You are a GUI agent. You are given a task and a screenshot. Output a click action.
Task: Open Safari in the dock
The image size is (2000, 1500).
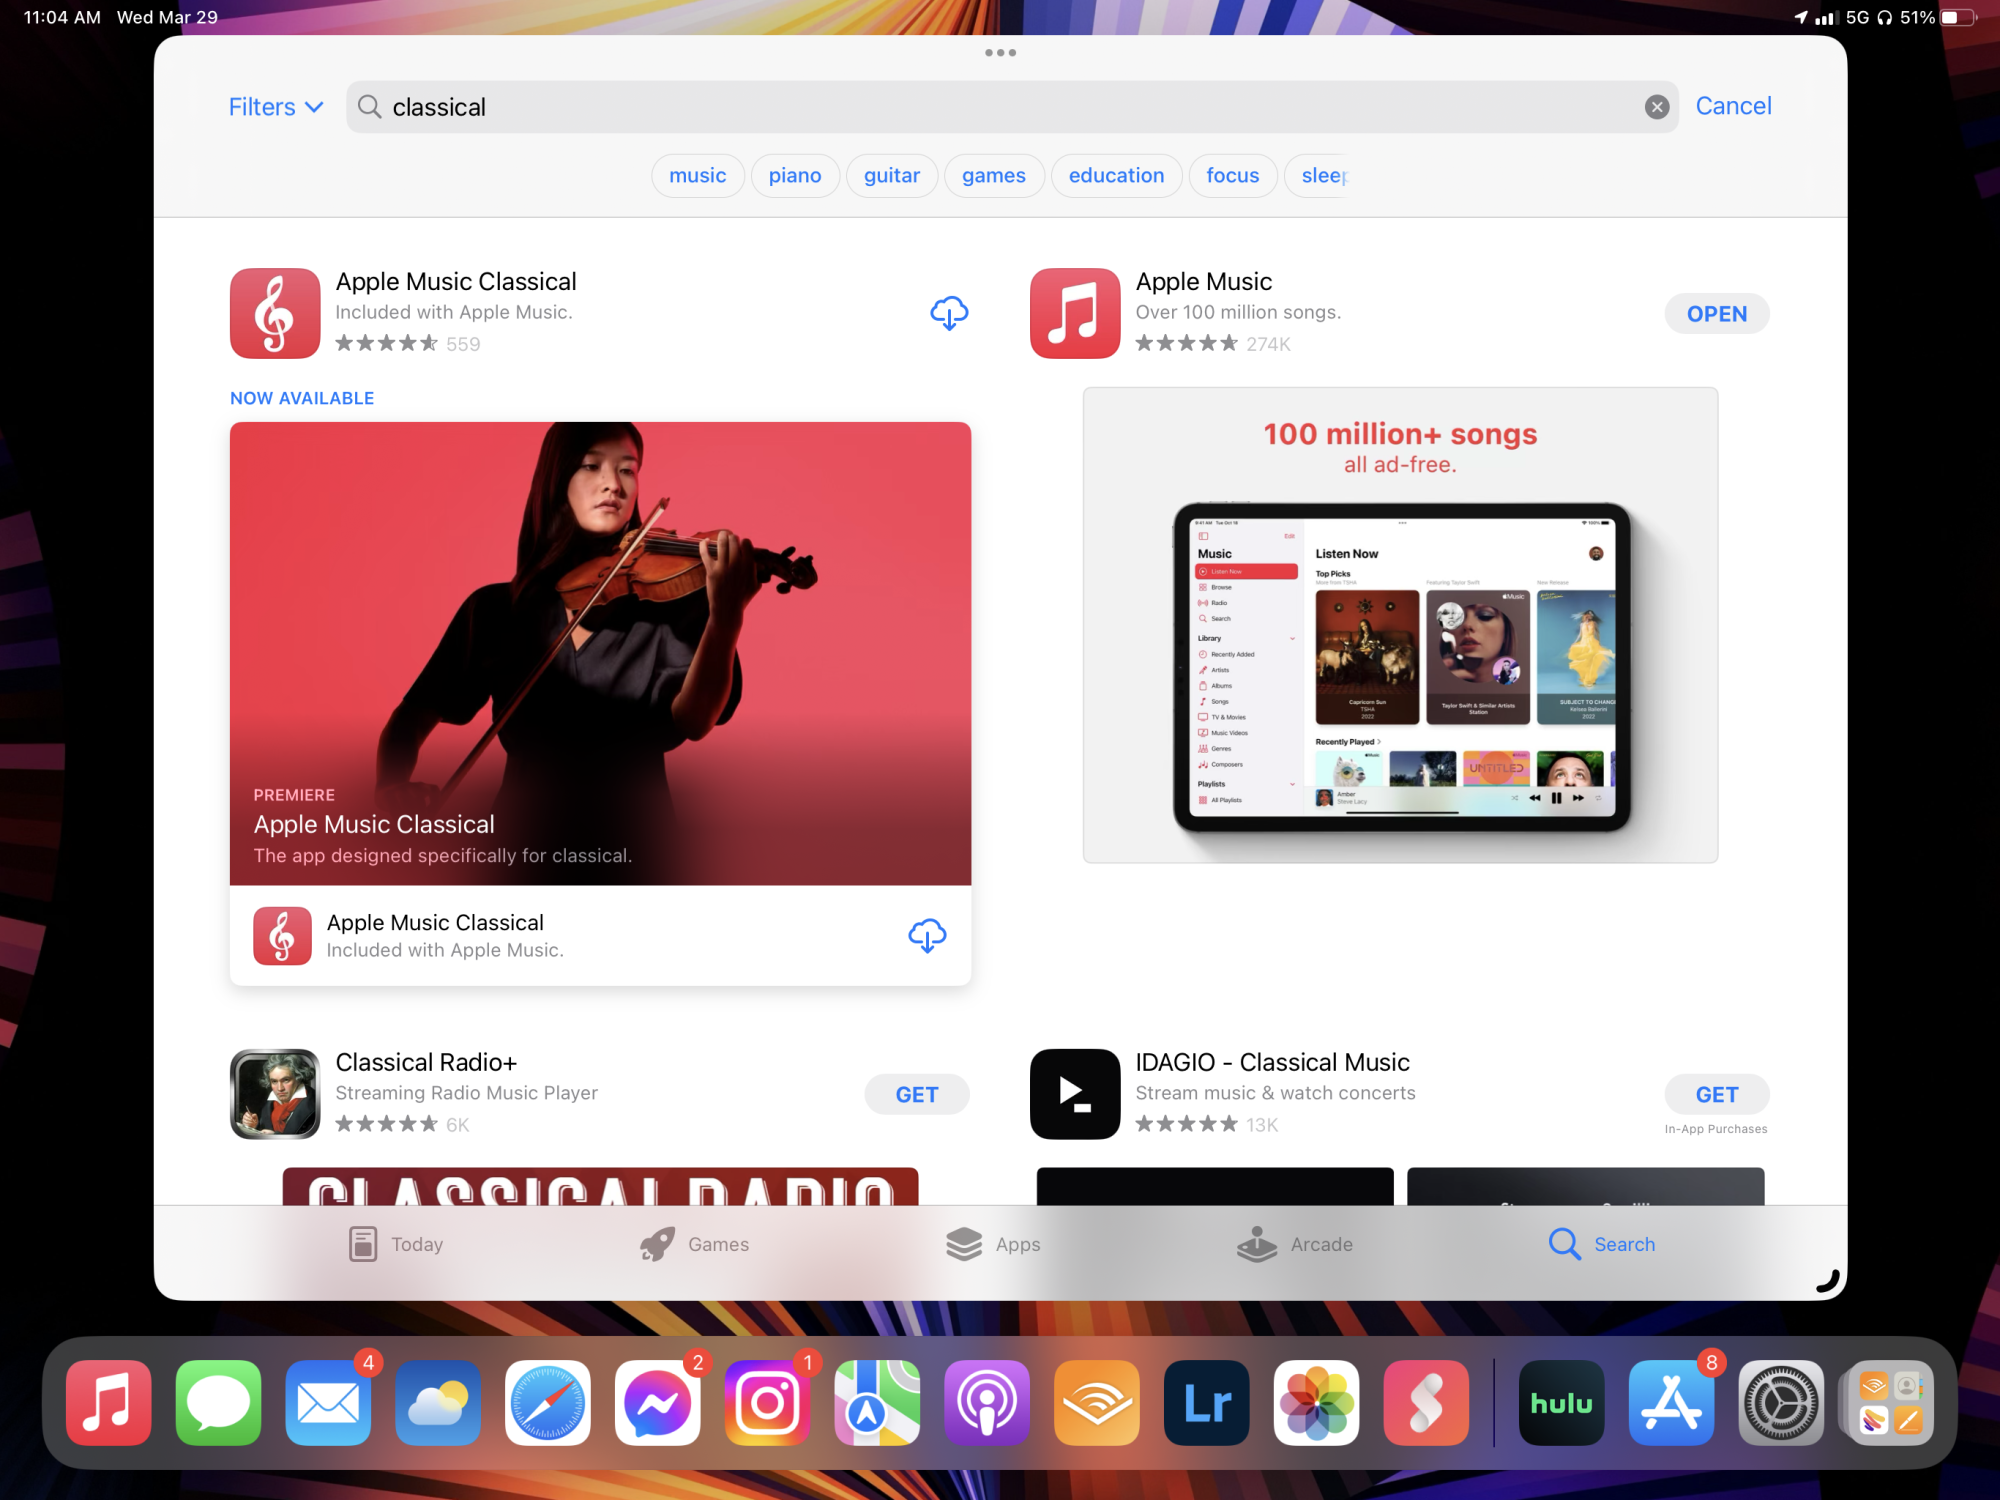click(548, 1403)
